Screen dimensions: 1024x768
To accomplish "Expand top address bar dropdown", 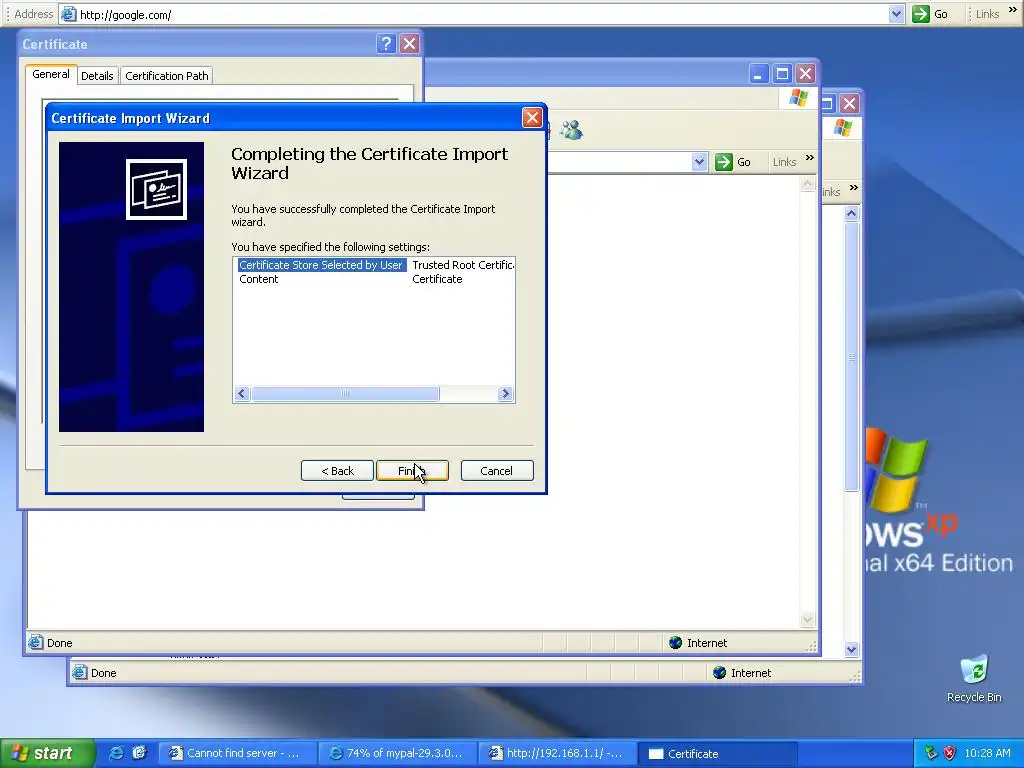I will tap(896, 14).
